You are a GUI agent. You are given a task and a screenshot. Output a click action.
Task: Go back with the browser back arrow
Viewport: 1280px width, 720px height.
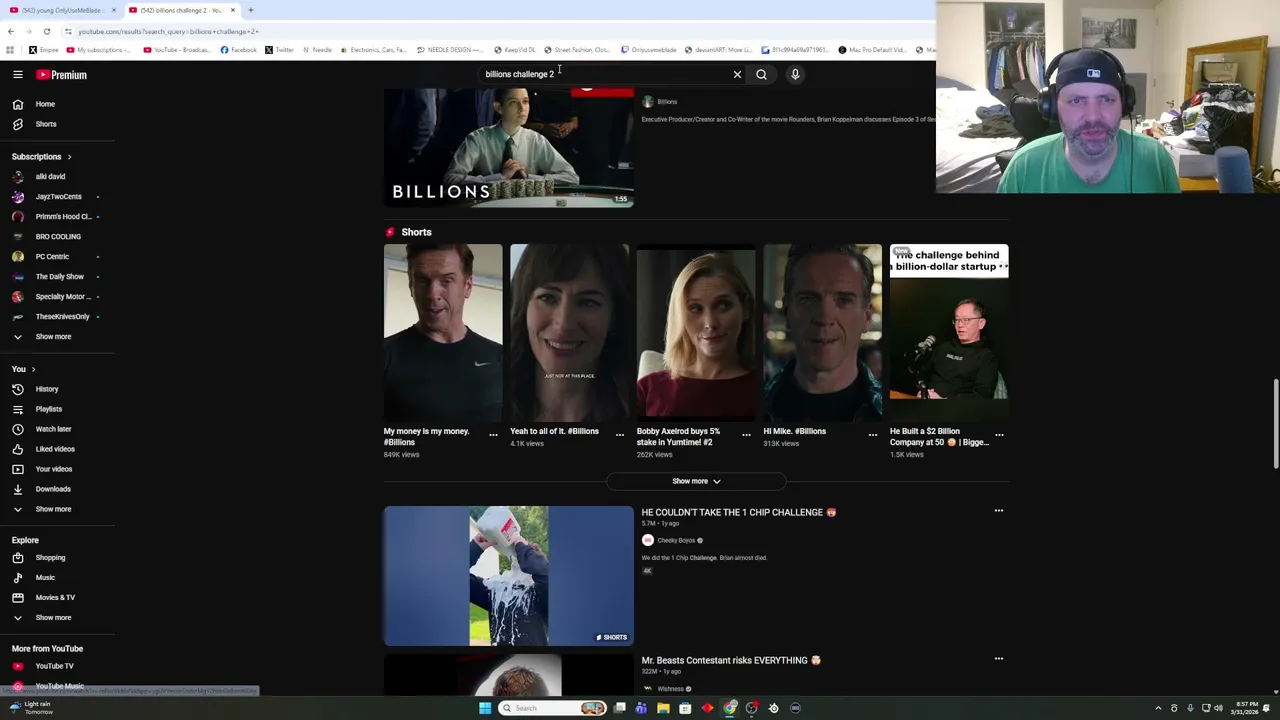click(x=11, y=31)
